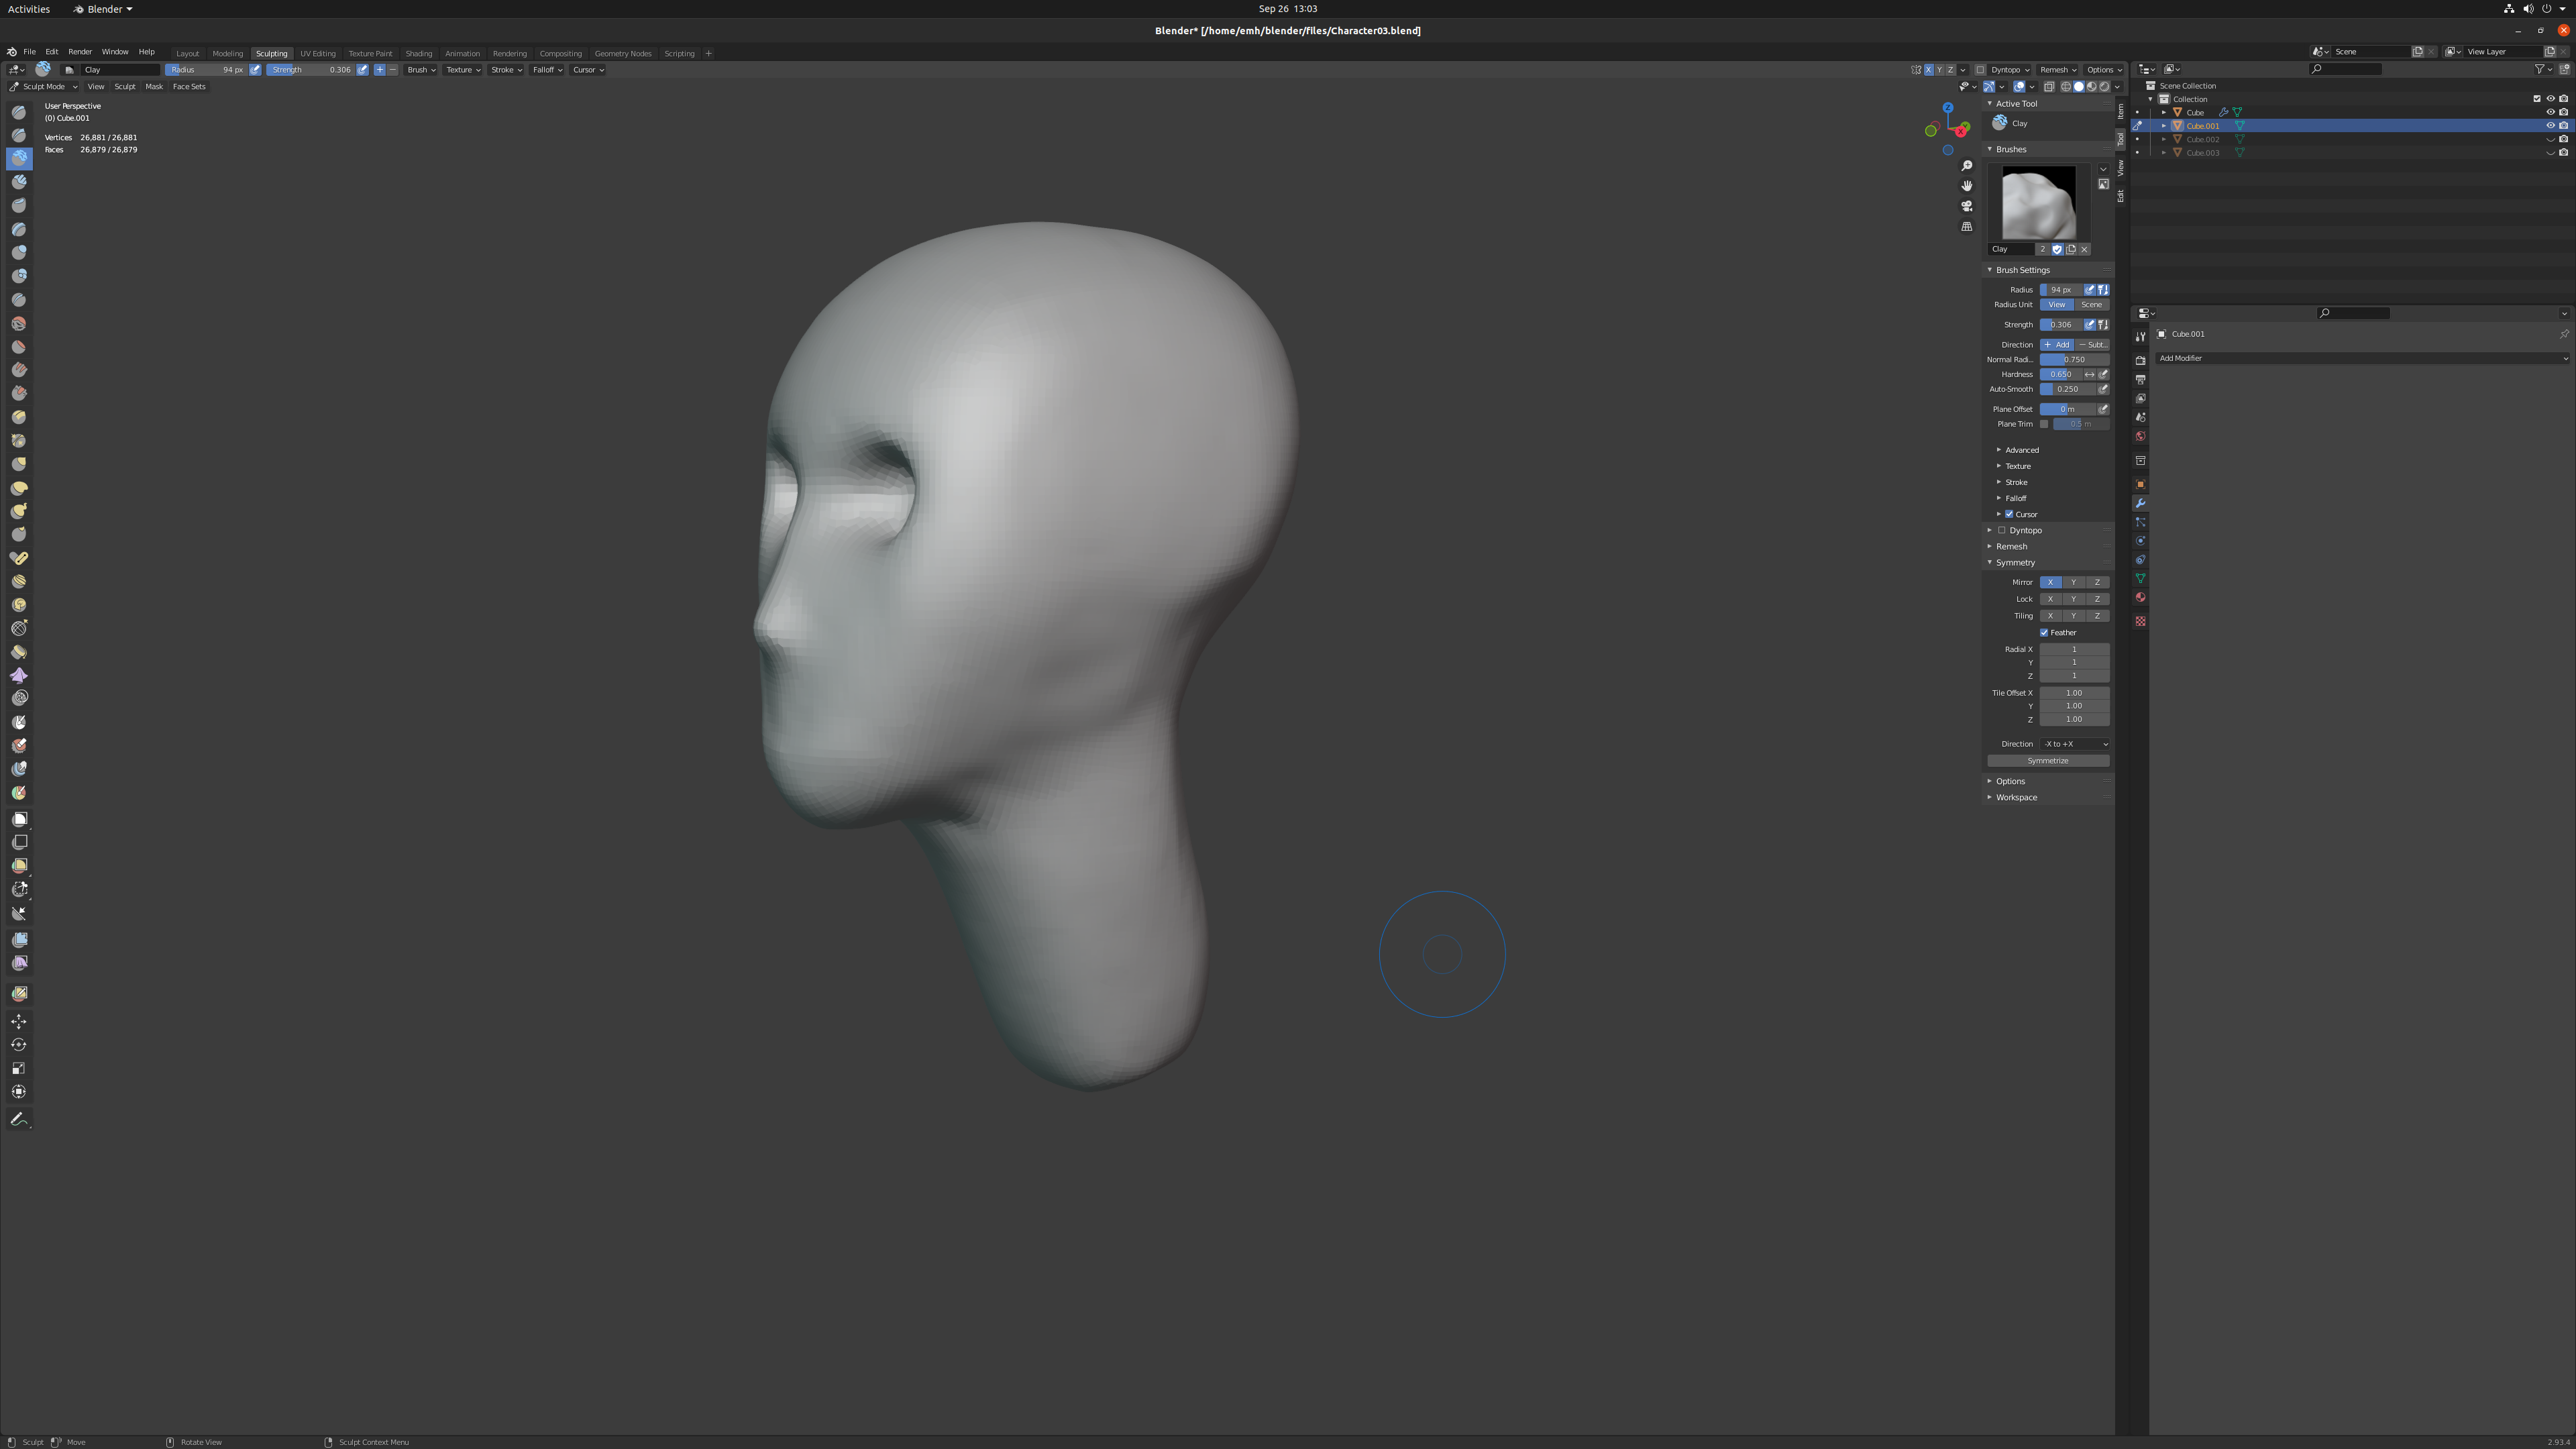The height and width of the screenshot is (1449, 2576).
Task: Click the Symmetrize button
Action: click(2048, 761)
